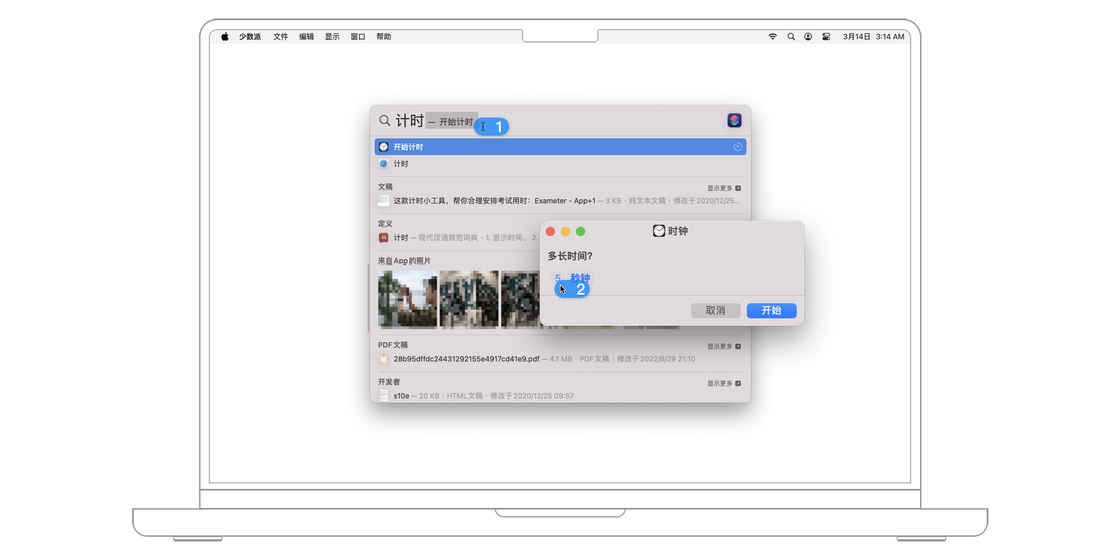Click the Wi-Fi status icon

pyautogui.click(x=773, y=36)
